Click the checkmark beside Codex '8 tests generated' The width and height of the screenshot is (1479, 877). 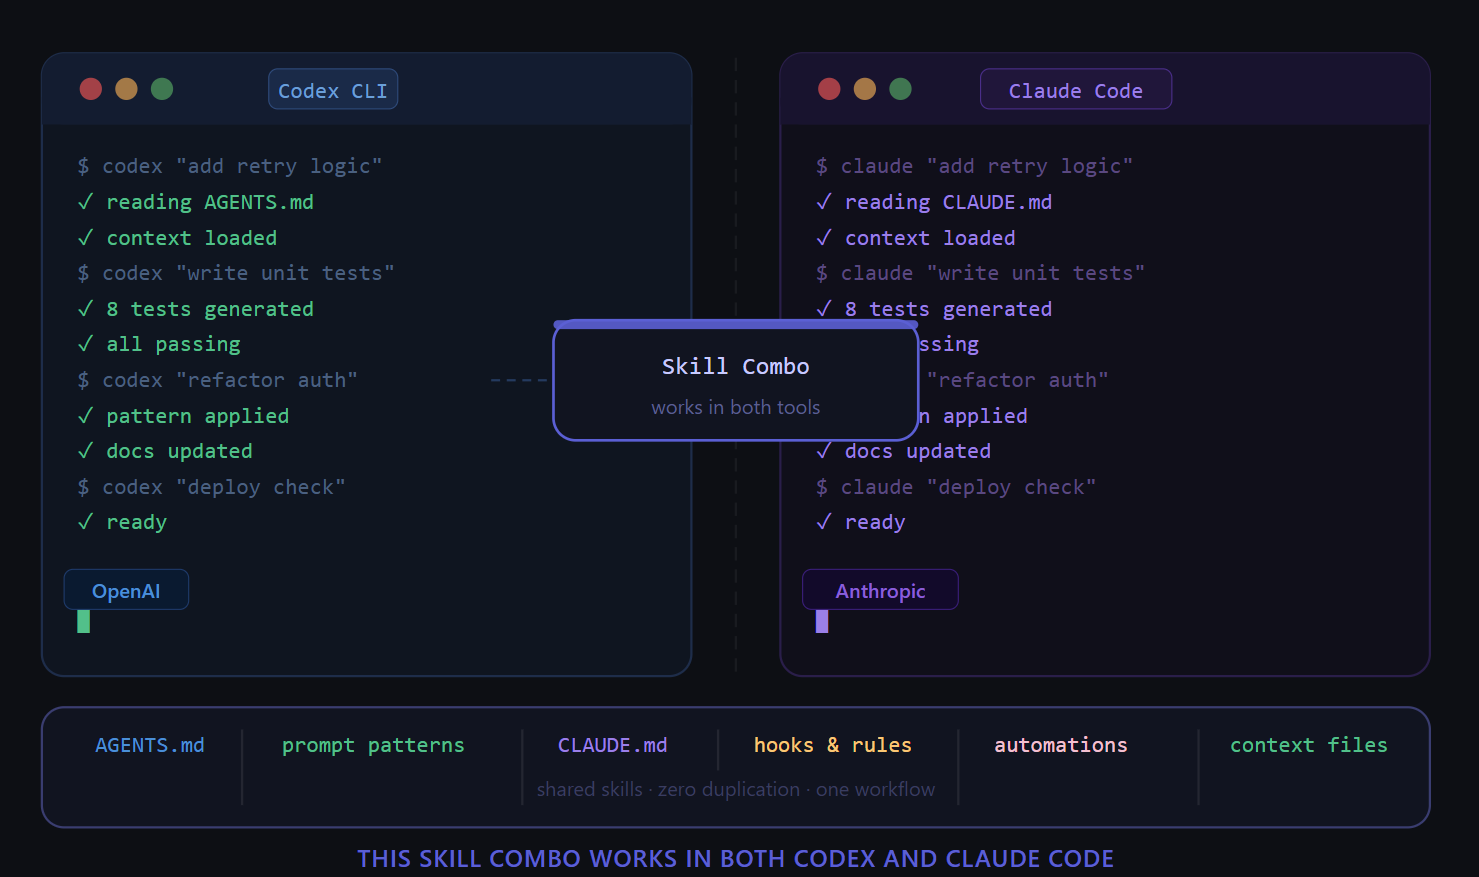click(85, 309)
